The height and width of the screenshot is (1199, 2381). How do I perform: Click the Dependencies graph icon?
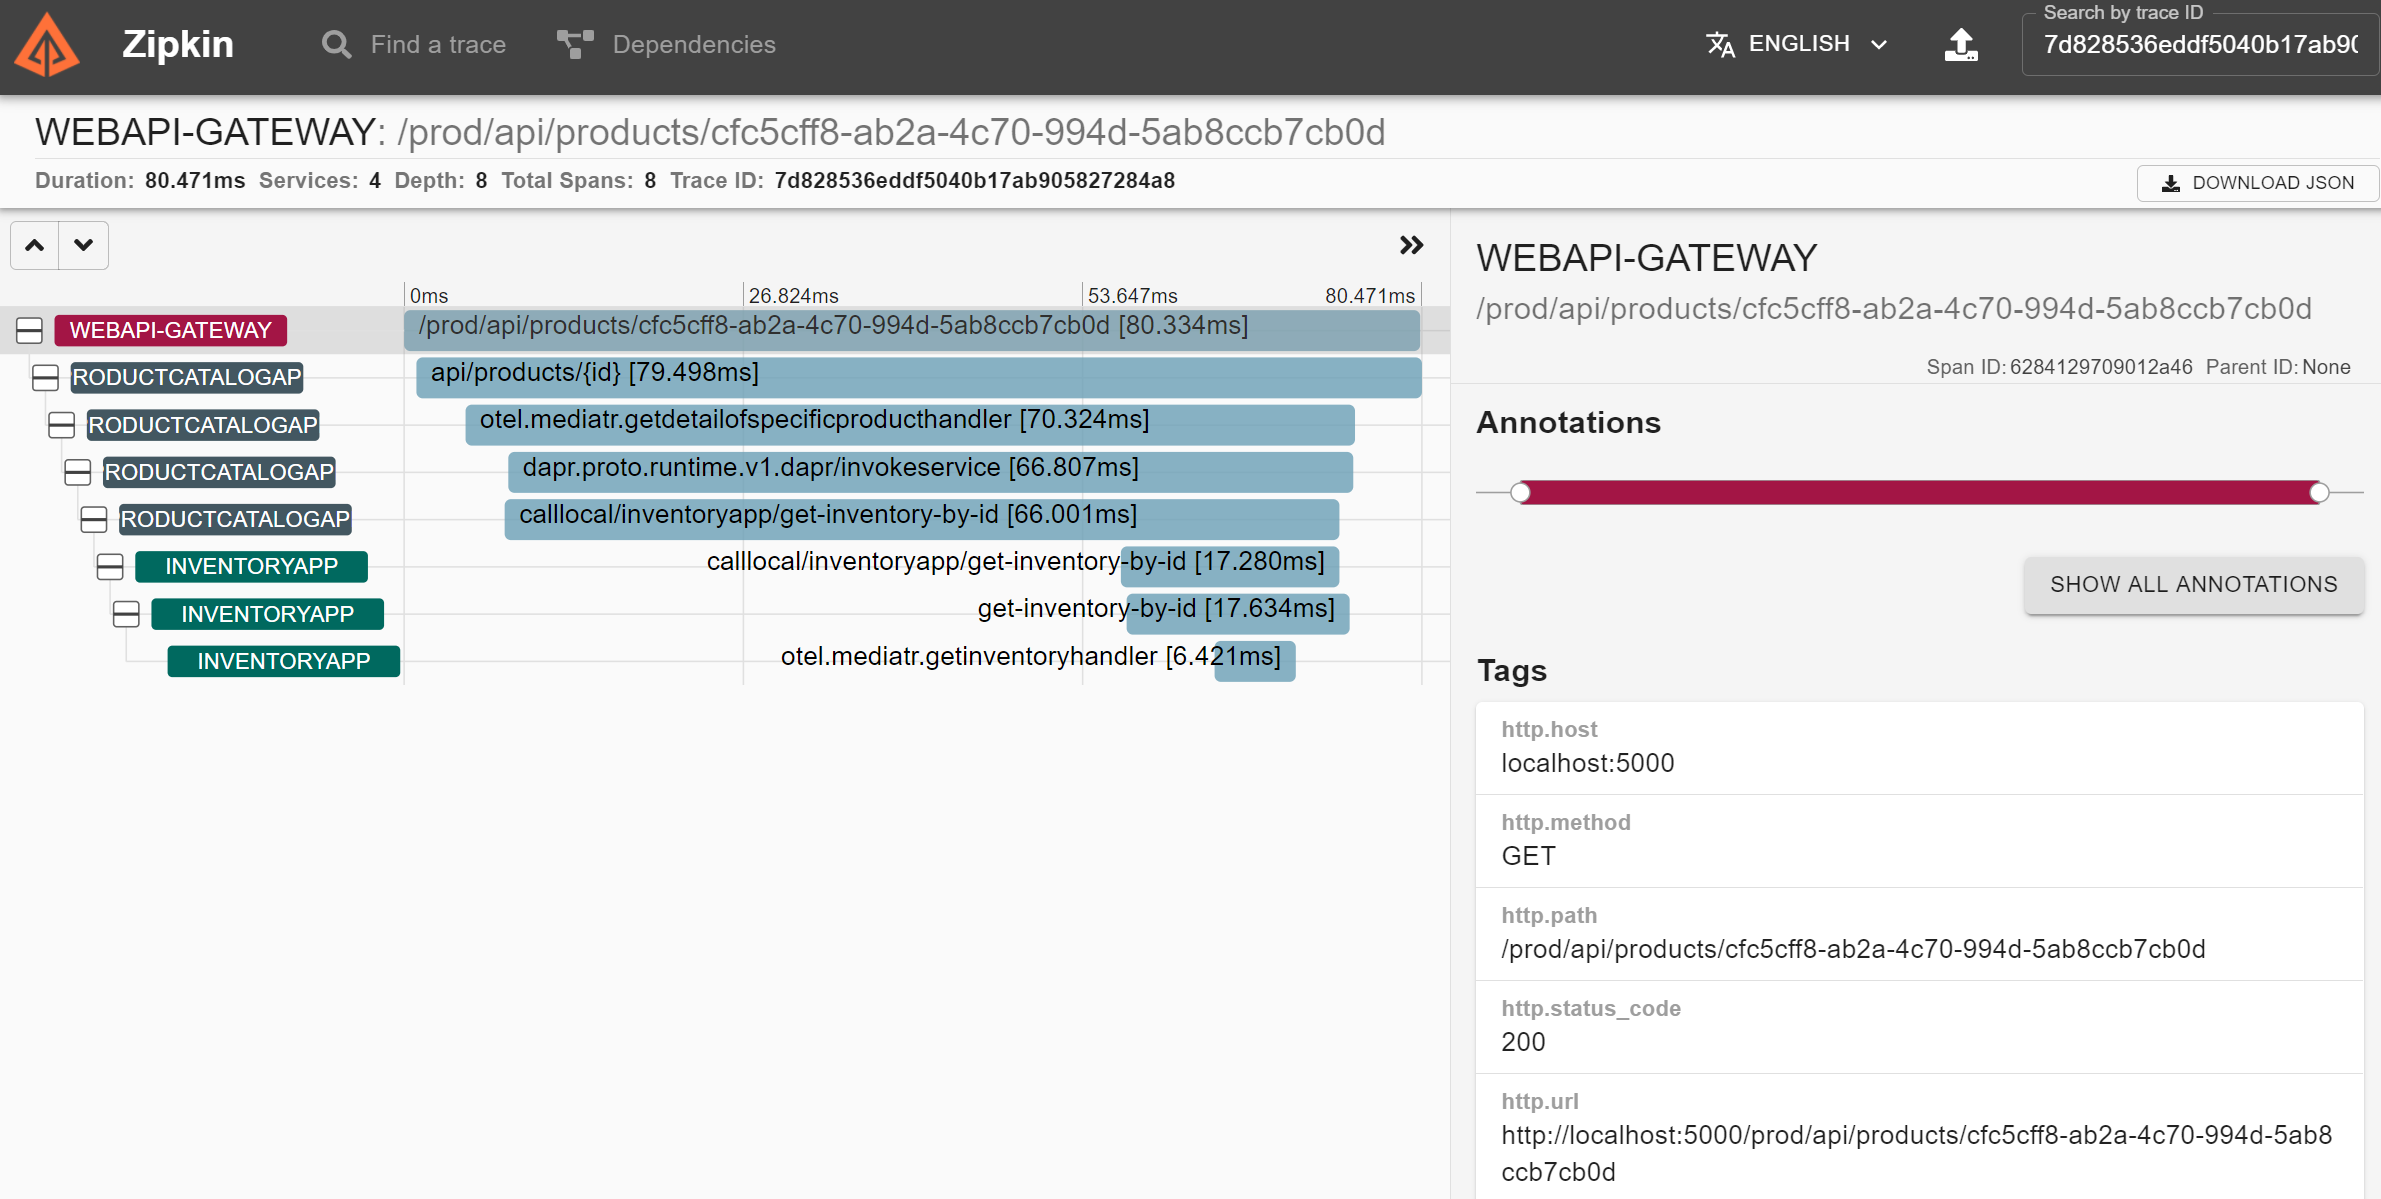(575, 45)
